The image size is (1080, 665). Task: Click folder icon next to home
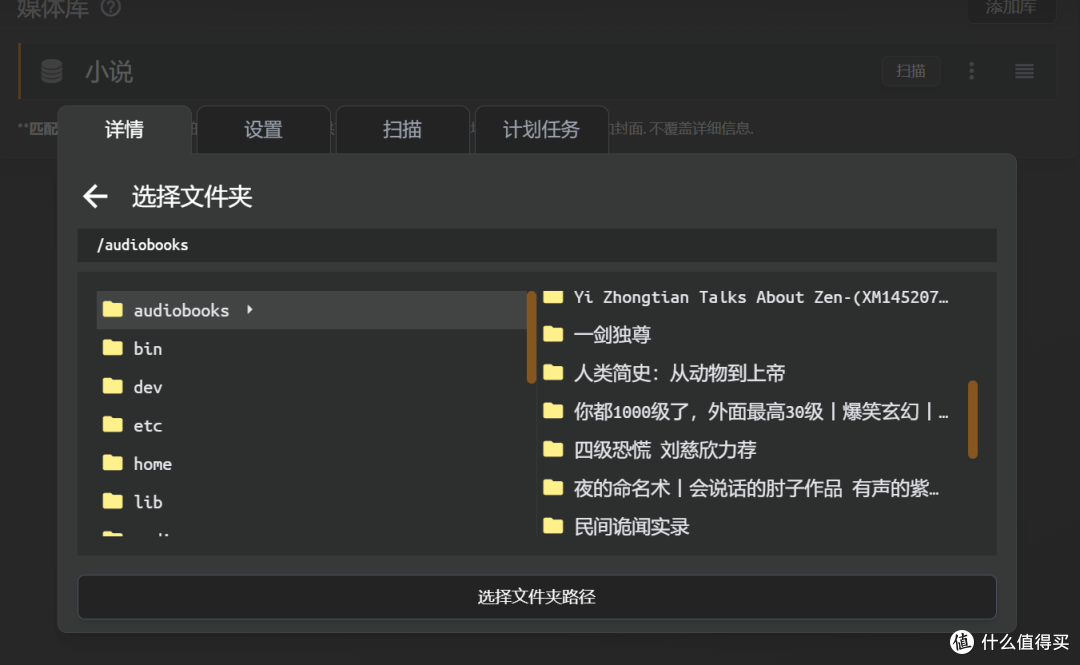112,462
